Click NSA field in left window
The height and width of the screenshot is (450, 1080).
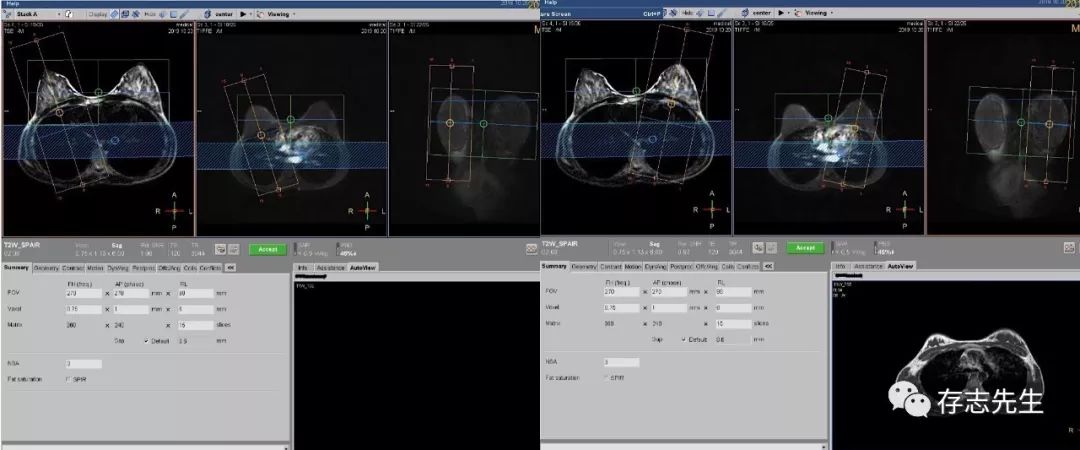[x=84, y=363]
